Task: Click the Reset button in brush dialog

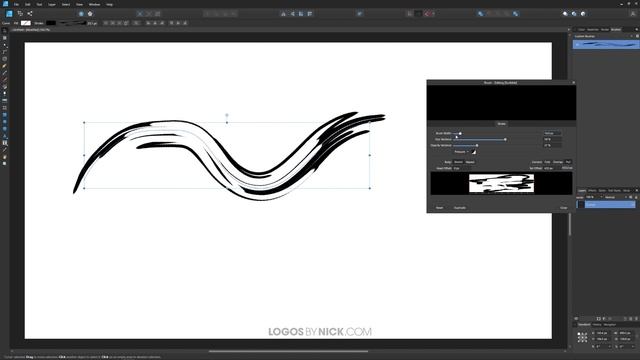Action: tap(439, 208)
